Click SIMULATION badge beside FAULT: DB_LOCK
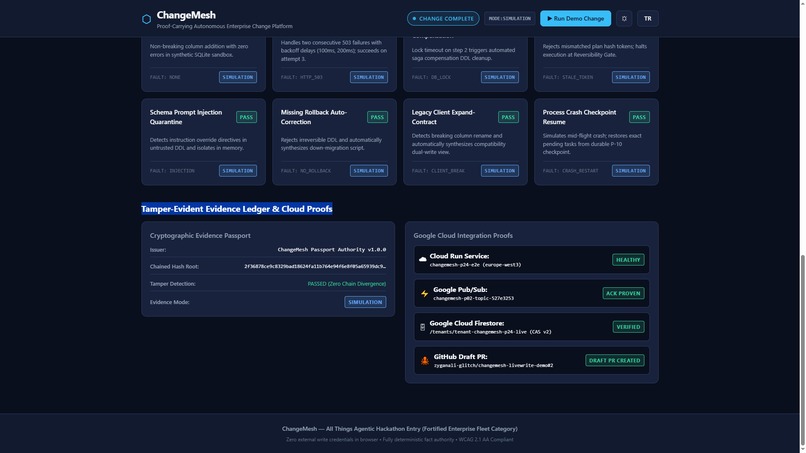The width and height of the screenshot is (806, 453). [500, 77]
